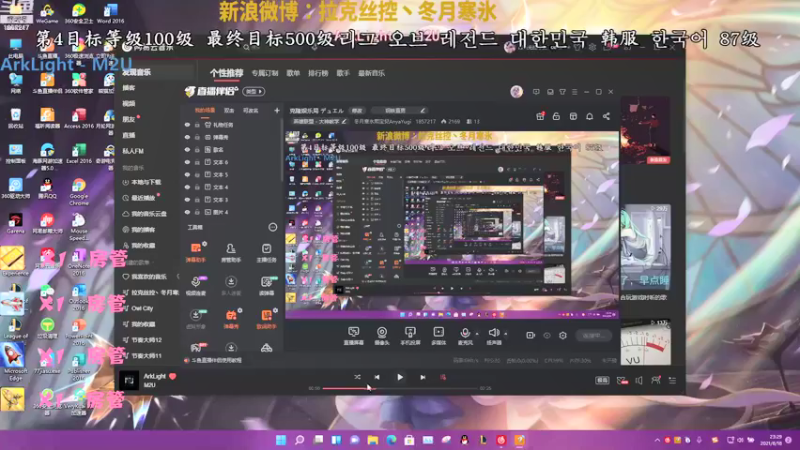Go to the previous track
Screen dimensions: 800x450
tap(377, 377)
